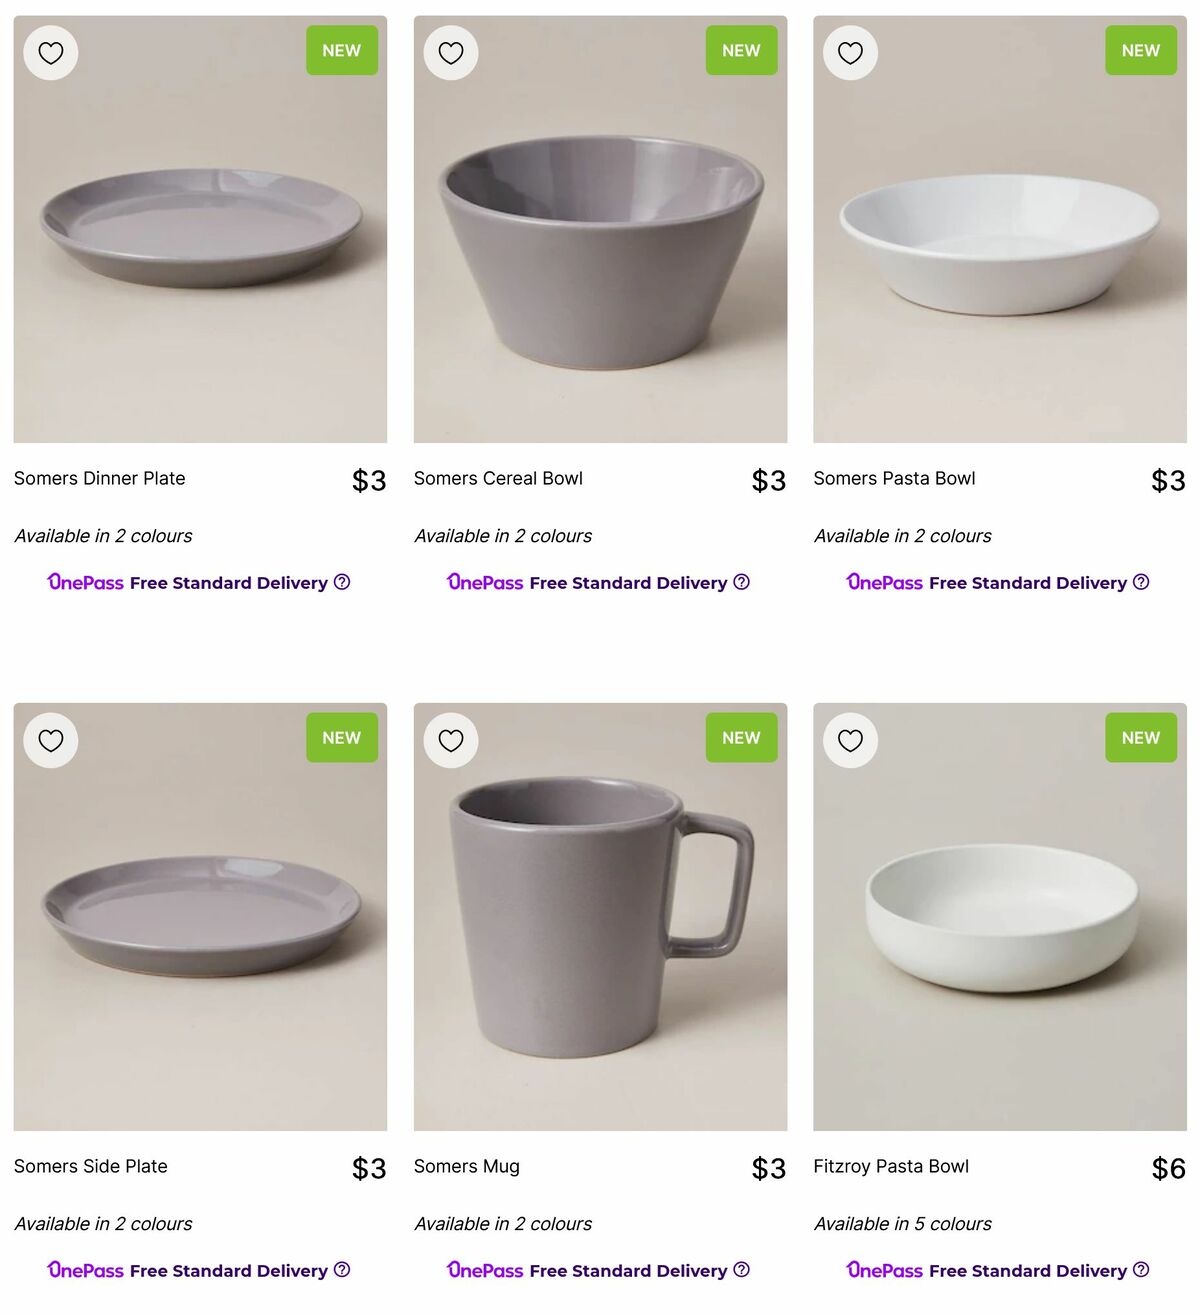
Task: View the grey Somers Mug product image
Action: (x=600, y=917)
